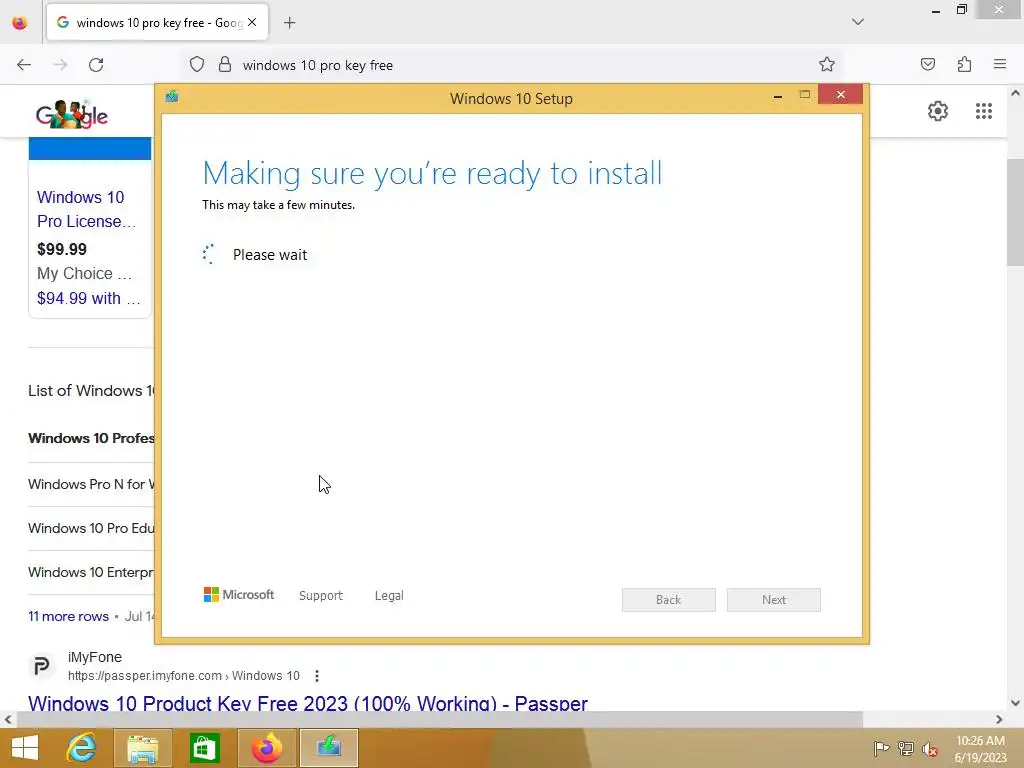Screen dimensions: 1024x768
Task: Click the disabled Back button in Setup
Action: 669,600
